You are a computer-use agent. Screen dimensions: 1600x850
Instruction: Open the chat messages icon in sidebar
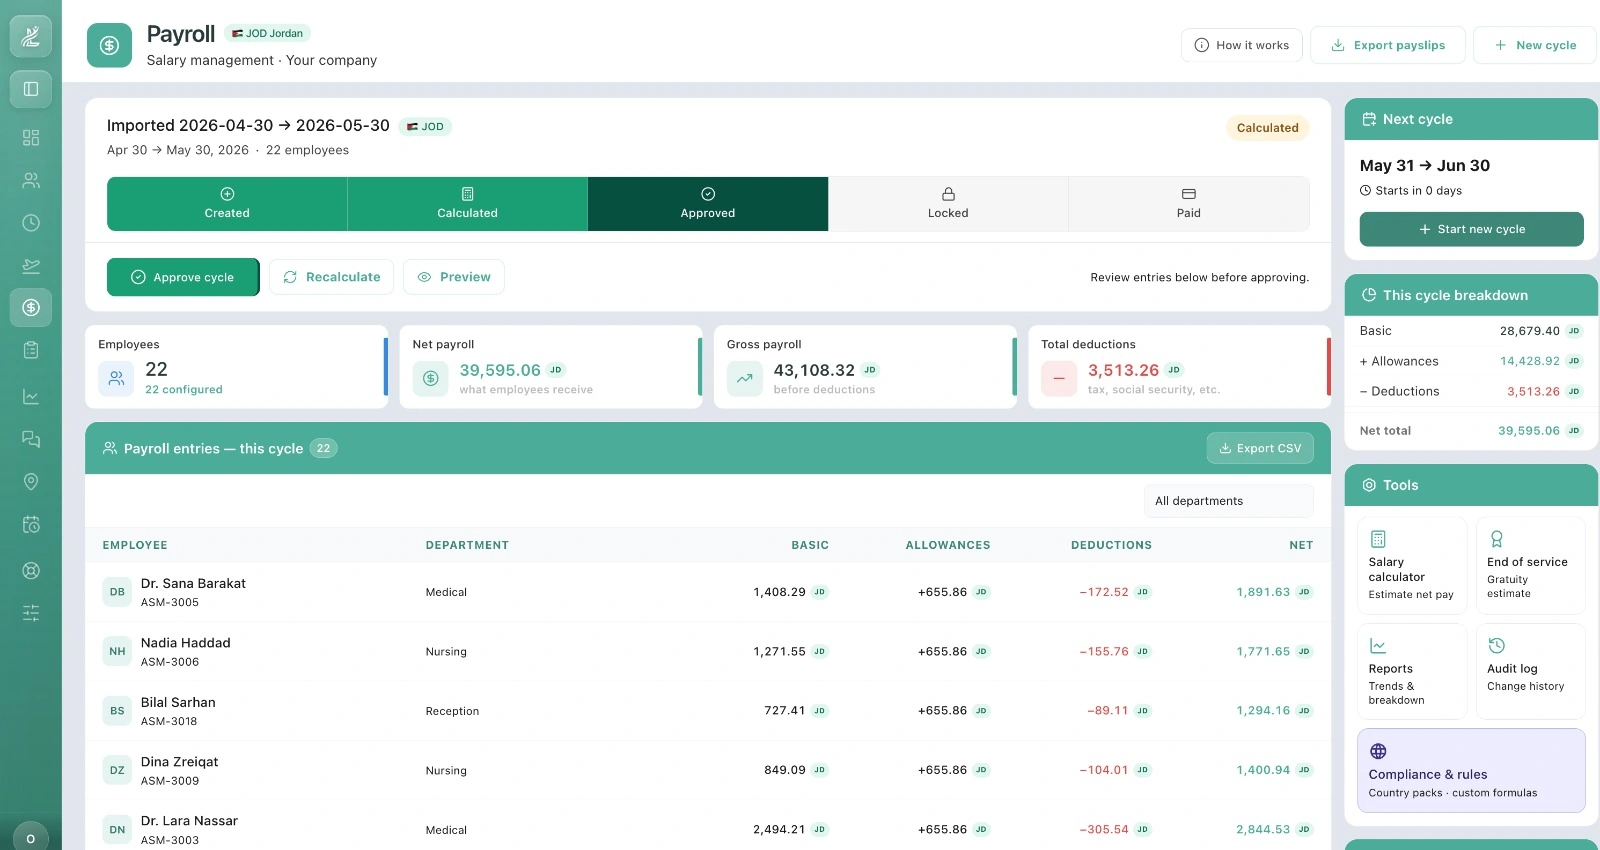[x=31, y=439]
